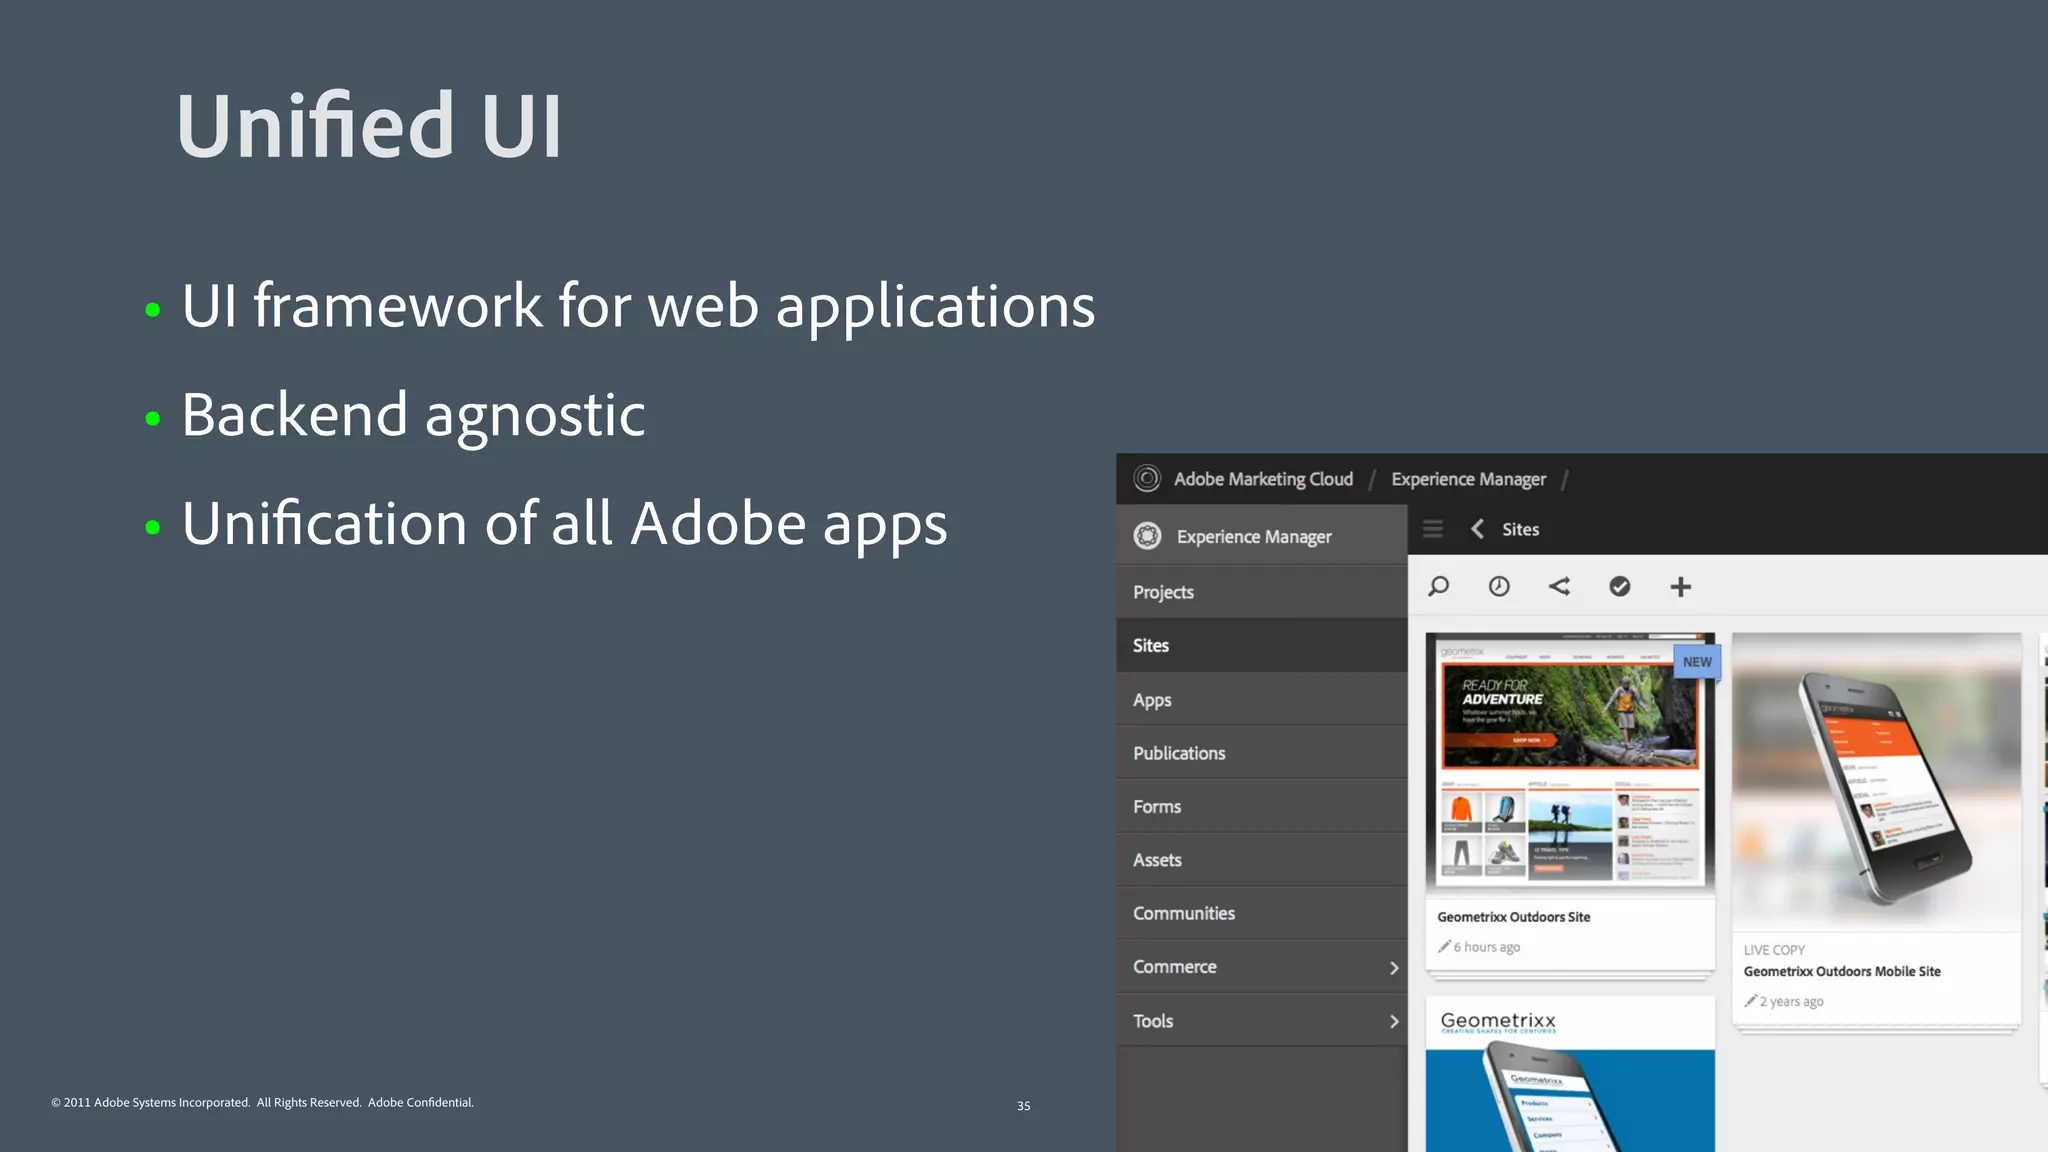
Task: Click the Experience Manager rail logo icon
Action: tap(1147, 536)
